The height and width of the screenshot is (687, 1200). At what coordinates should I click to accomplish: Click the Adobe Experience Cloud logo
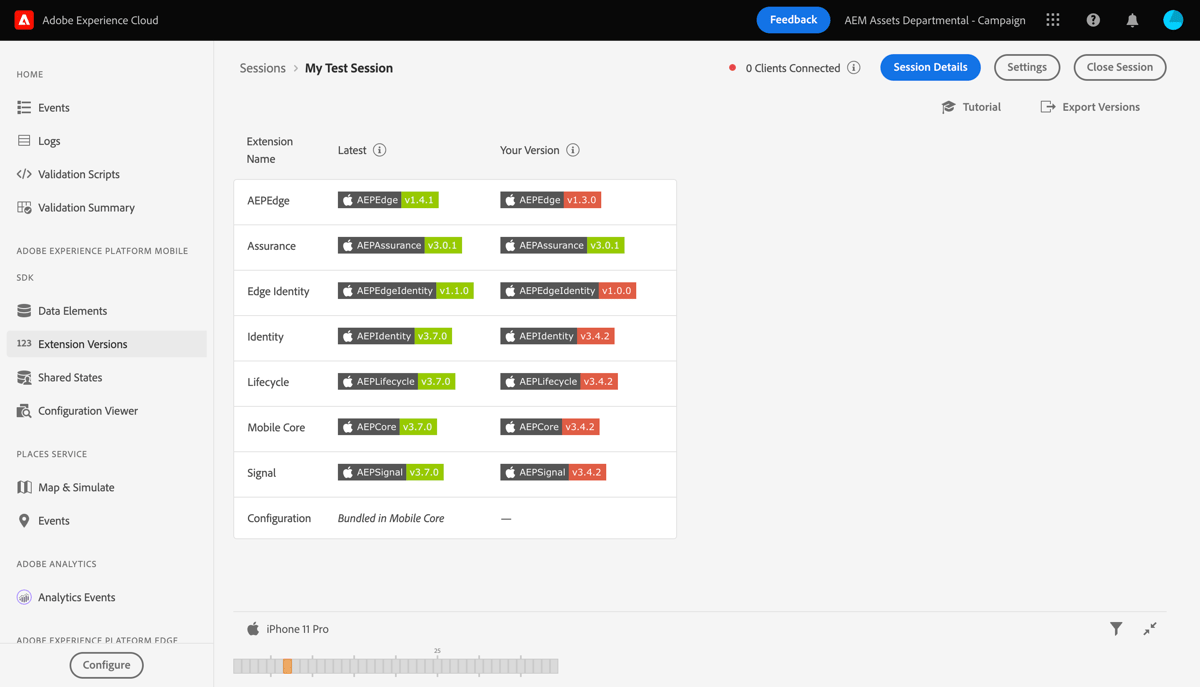pos(23,19)
